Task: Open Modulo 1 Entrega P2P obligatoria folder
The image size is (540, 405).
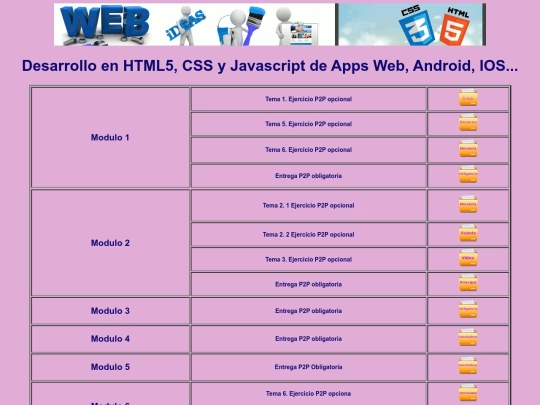Action: (x=468, y=175)
